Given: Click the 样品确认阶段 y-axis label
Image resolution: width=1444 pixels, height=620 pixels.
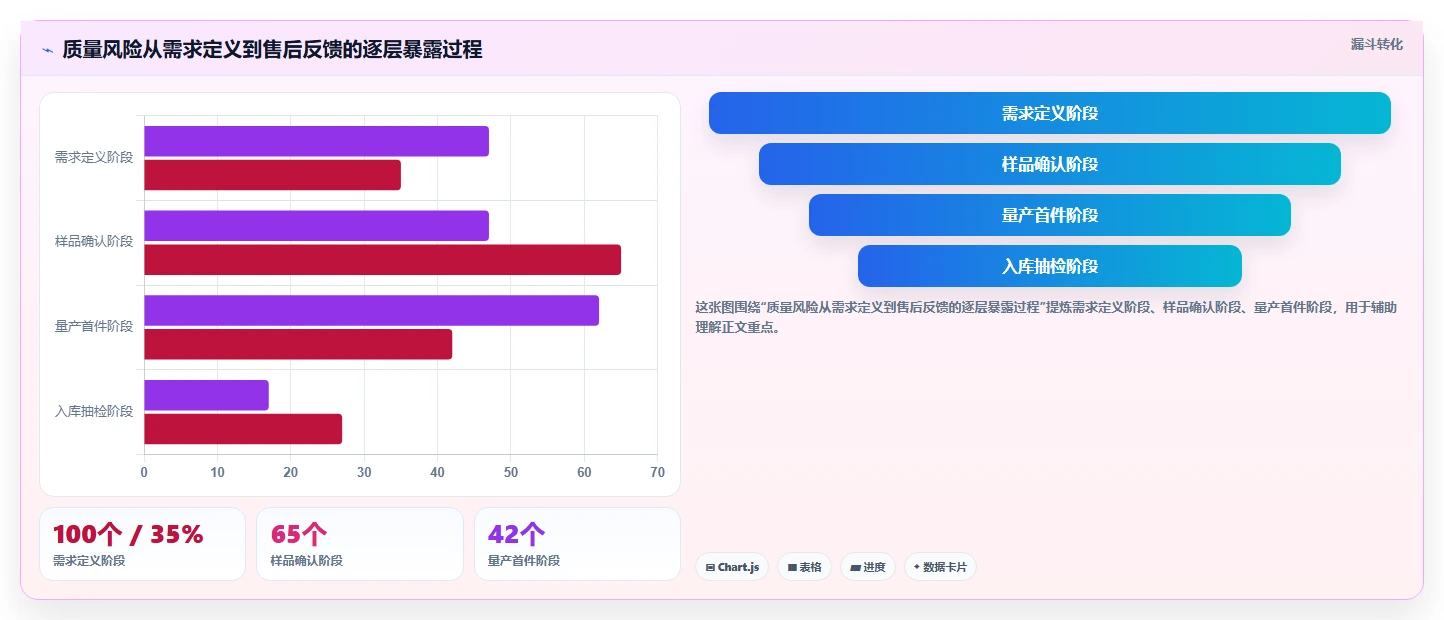Looking at the screenshot, I should pos(94,242).
